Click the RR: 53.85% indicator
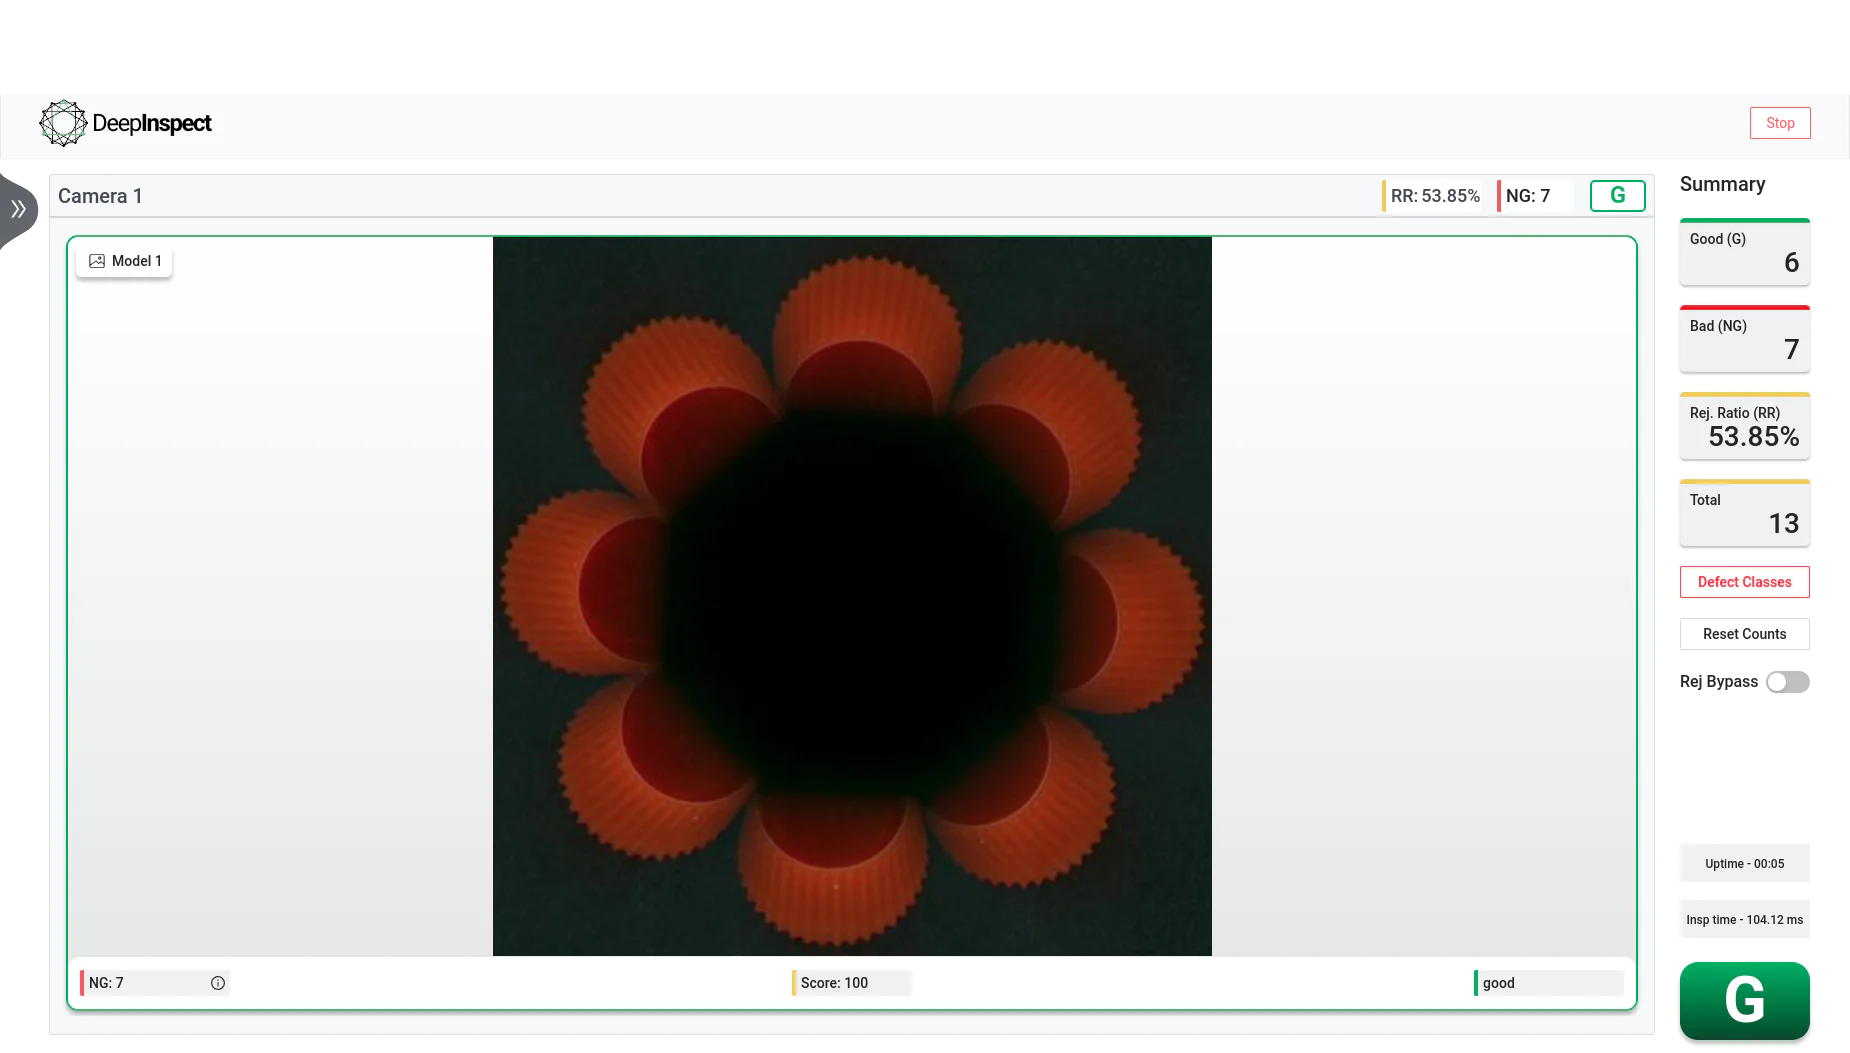This screenshot has width=1850, height=1053. click(1435, 195)
